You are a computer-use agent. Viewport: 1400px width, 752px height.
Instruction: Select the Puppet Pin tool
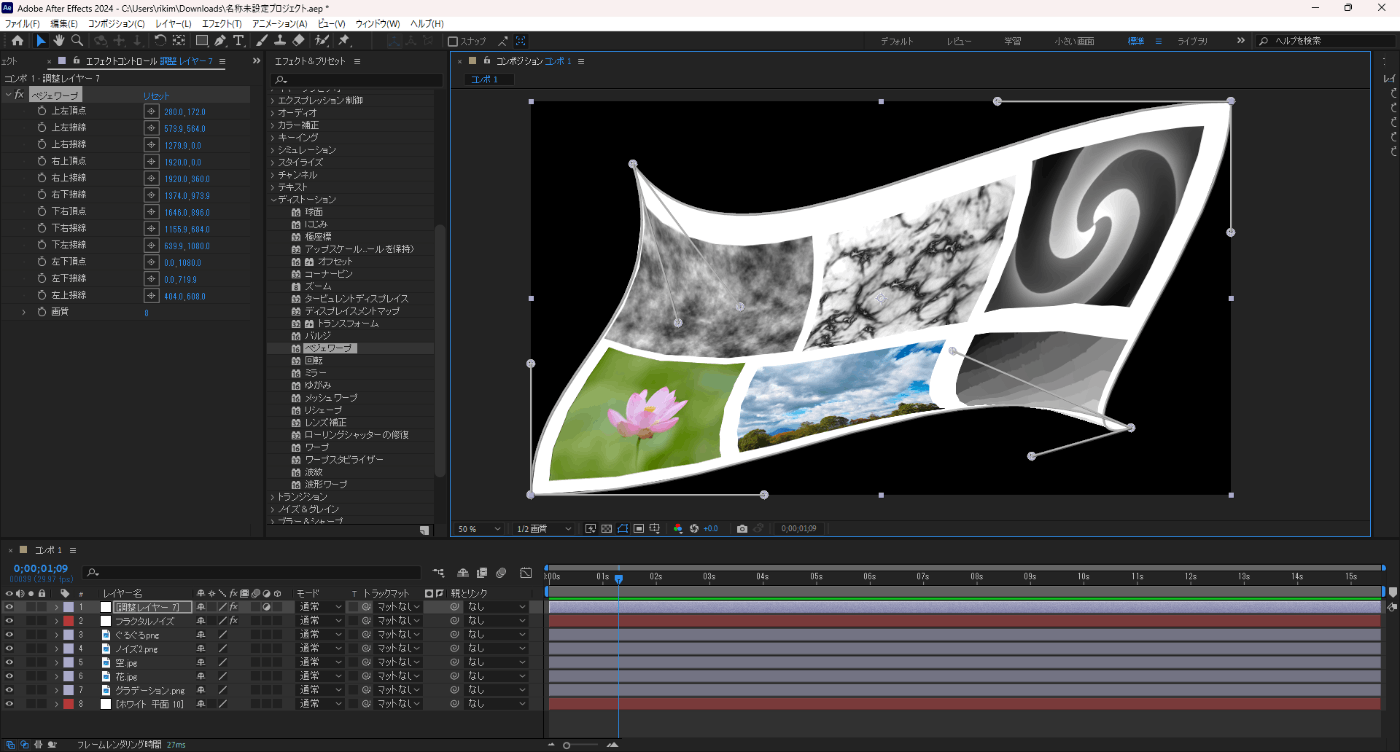coord(344,41)
